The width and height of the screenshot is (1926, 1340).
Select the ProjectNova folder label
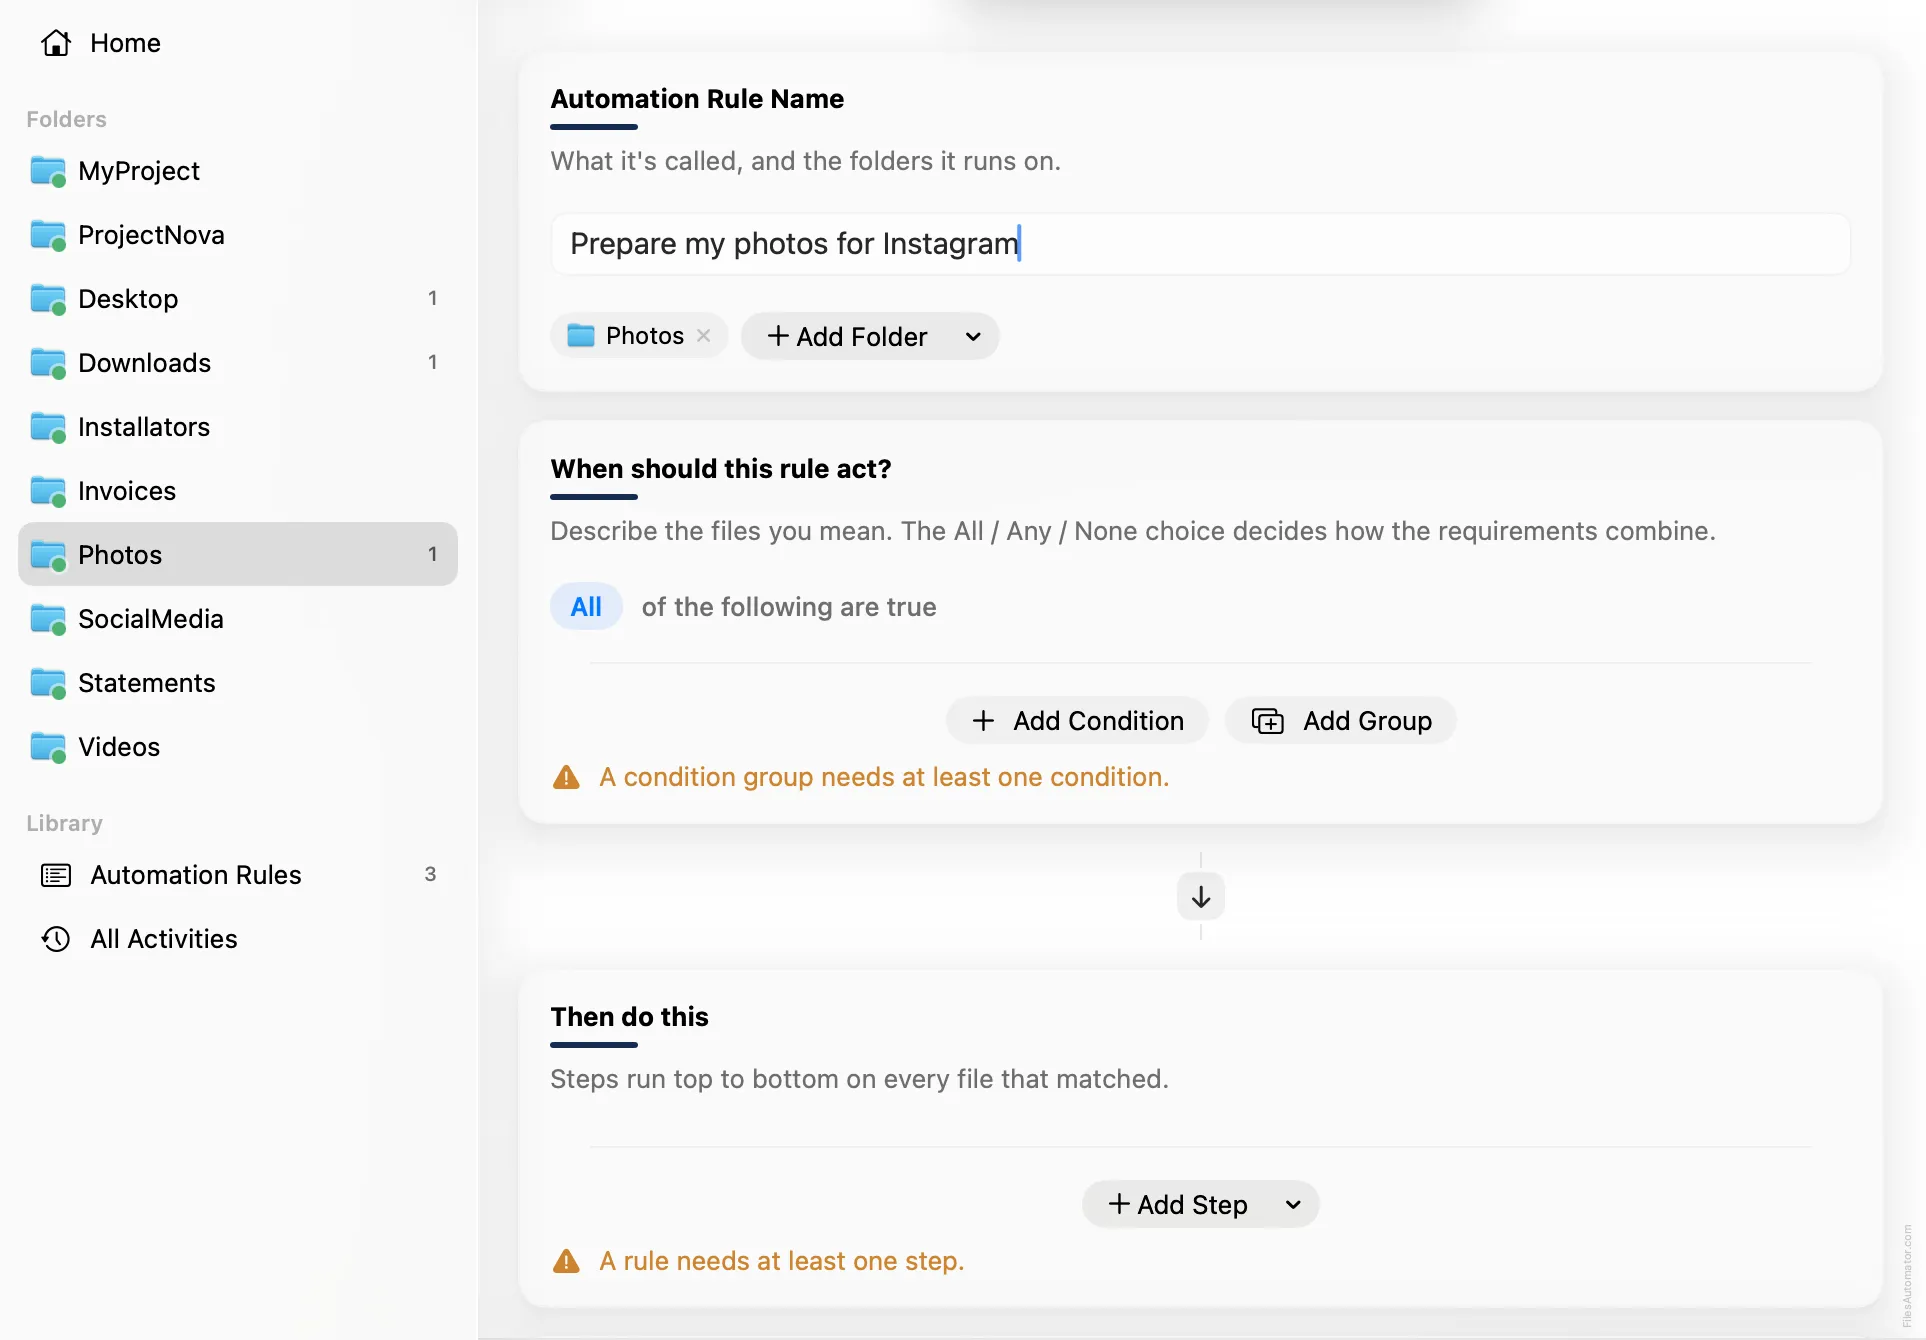pyautogui.click(x=151, y=235)
